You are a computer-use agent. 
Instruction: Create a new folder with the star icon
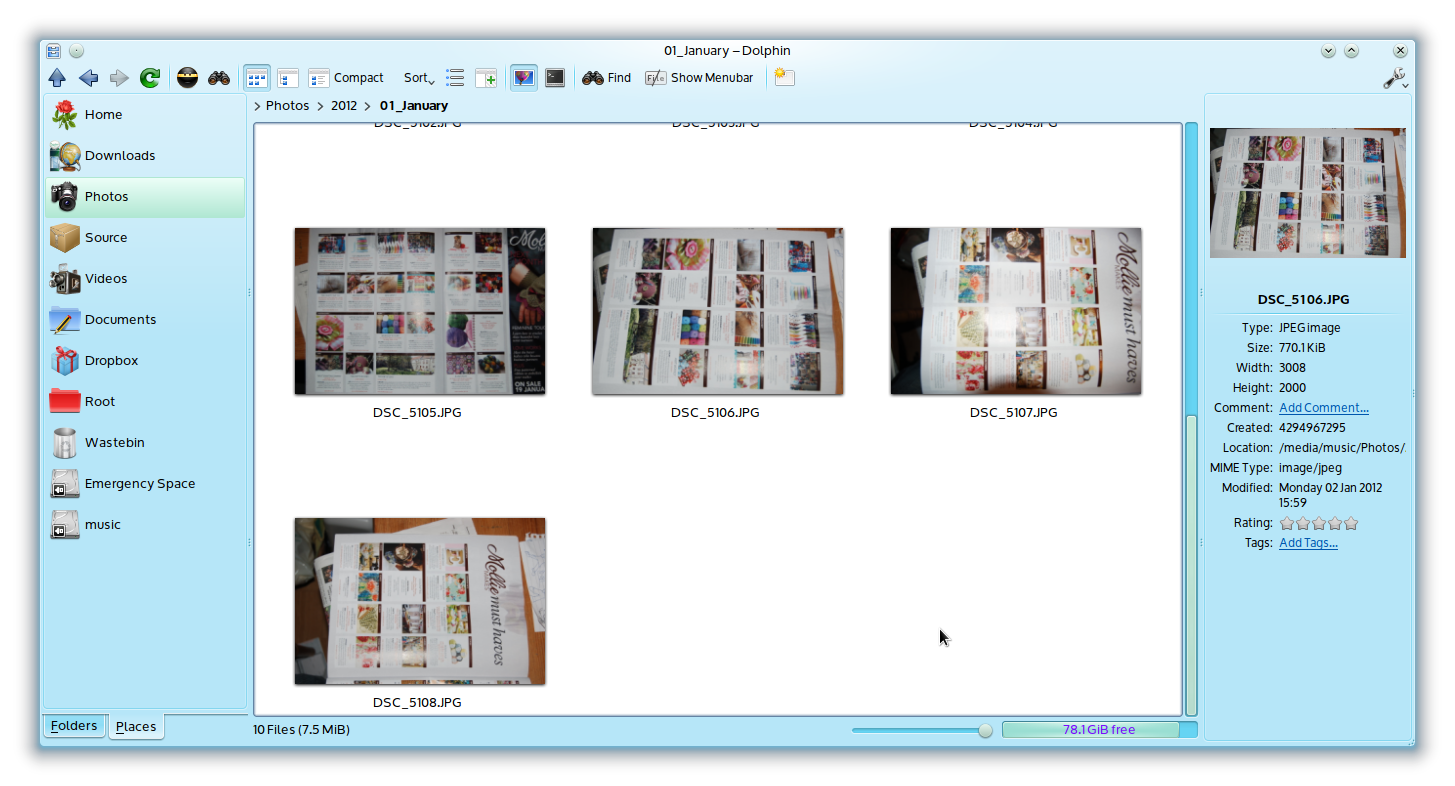[x=784, y=77]
